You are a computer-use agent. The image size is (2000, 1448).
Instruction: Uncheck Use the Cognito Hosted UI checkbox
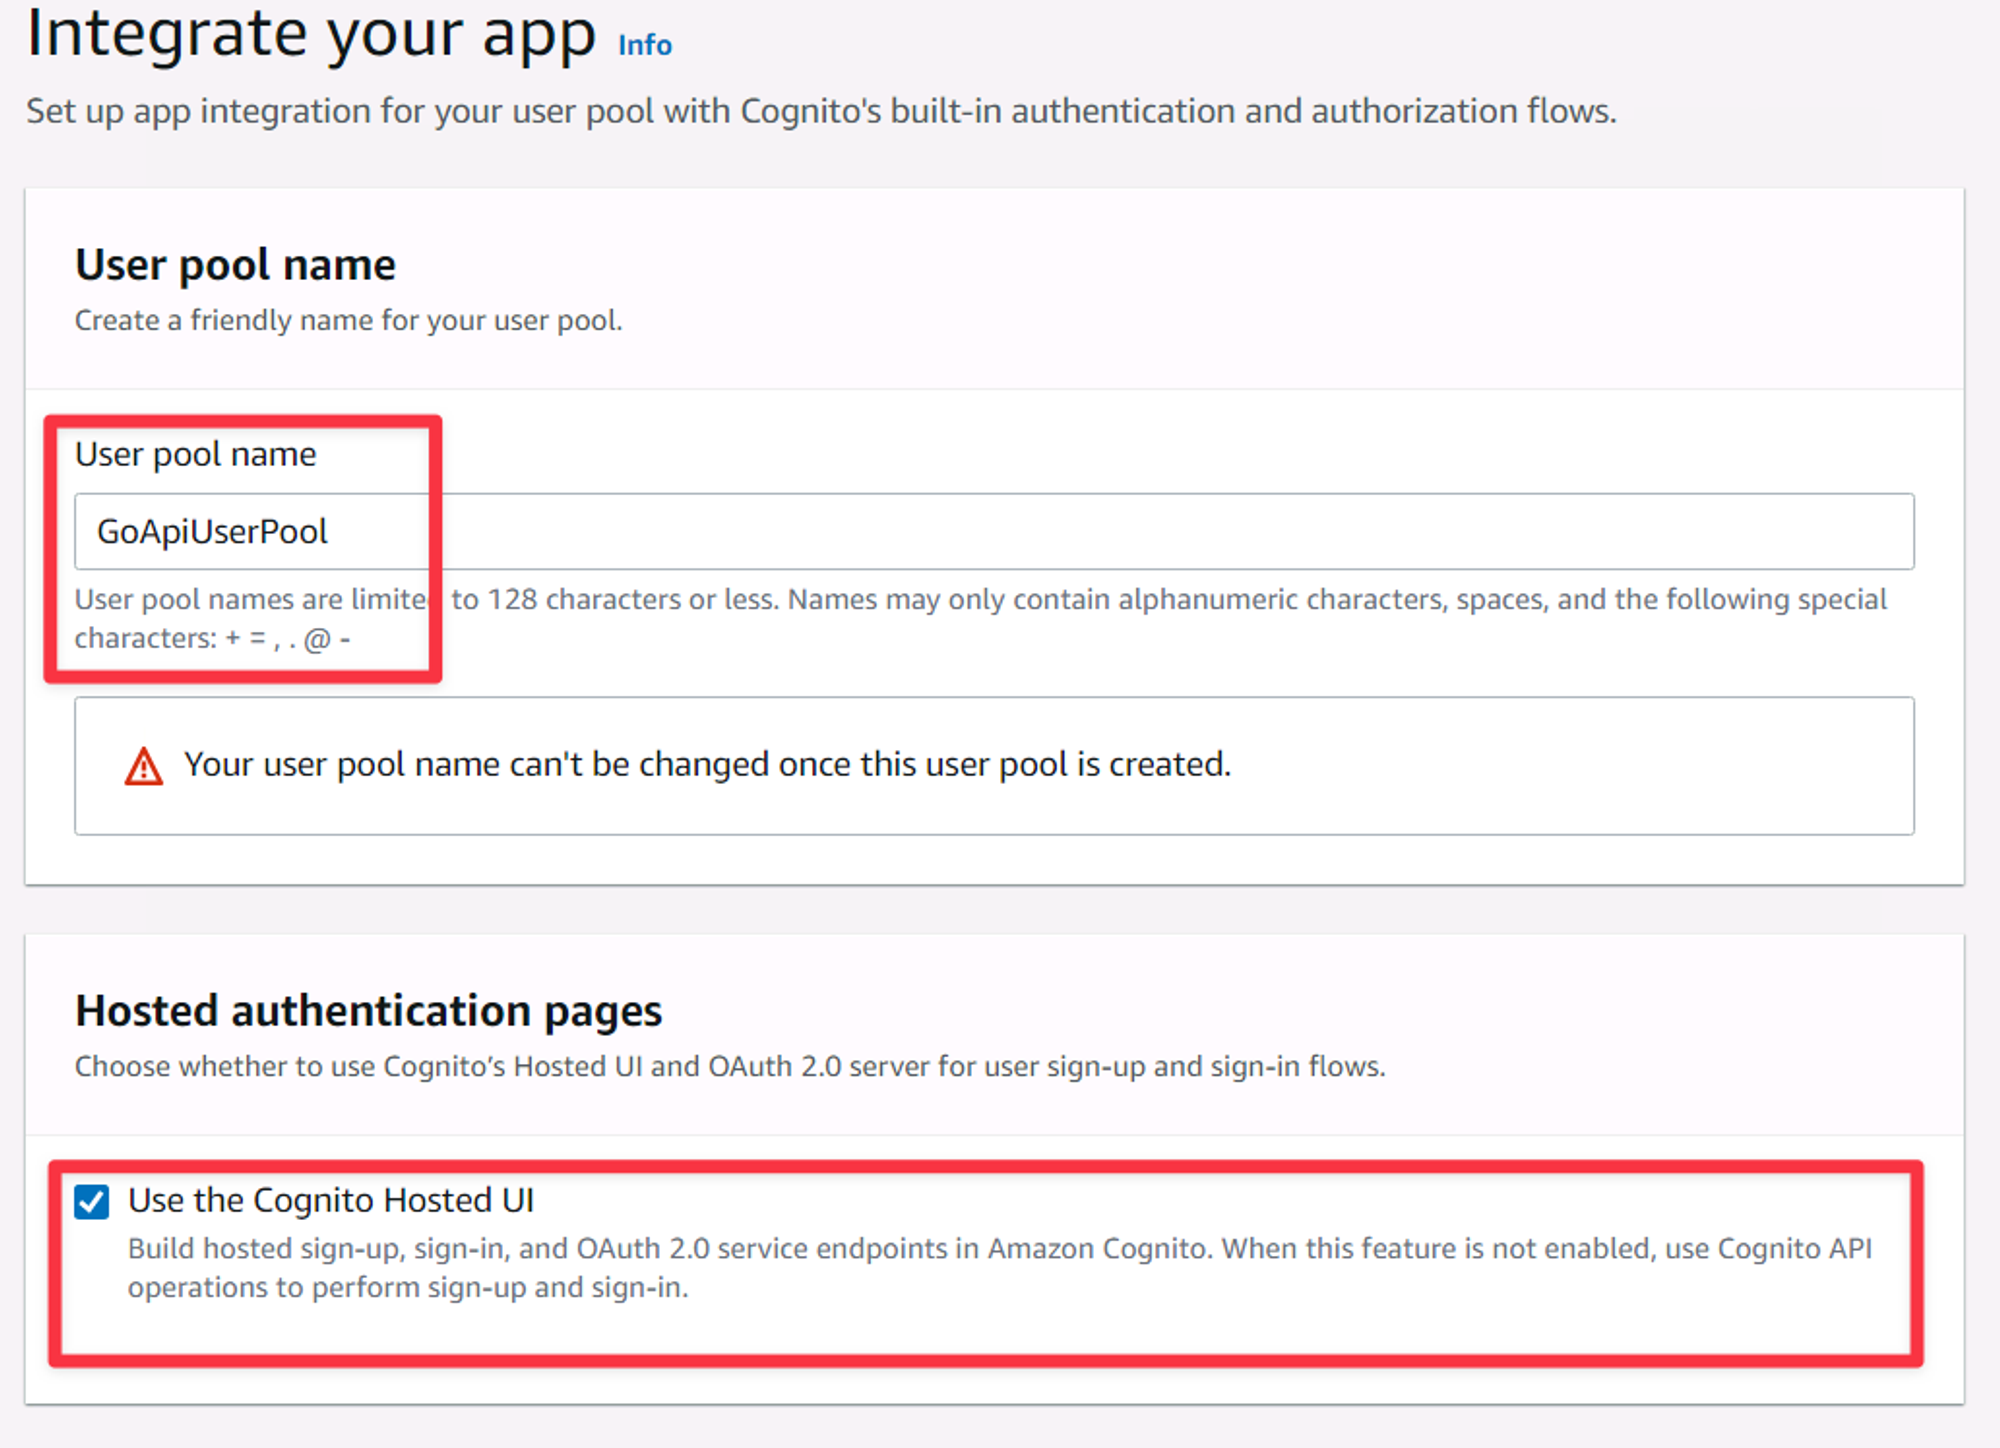[92, 1201]
